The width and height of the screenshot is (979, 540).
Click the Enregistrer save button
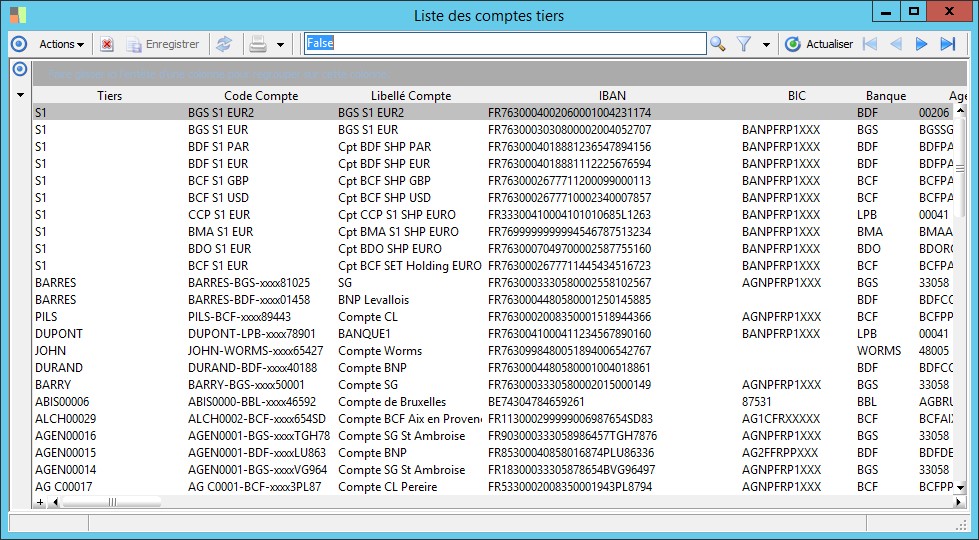pos(164,44)
